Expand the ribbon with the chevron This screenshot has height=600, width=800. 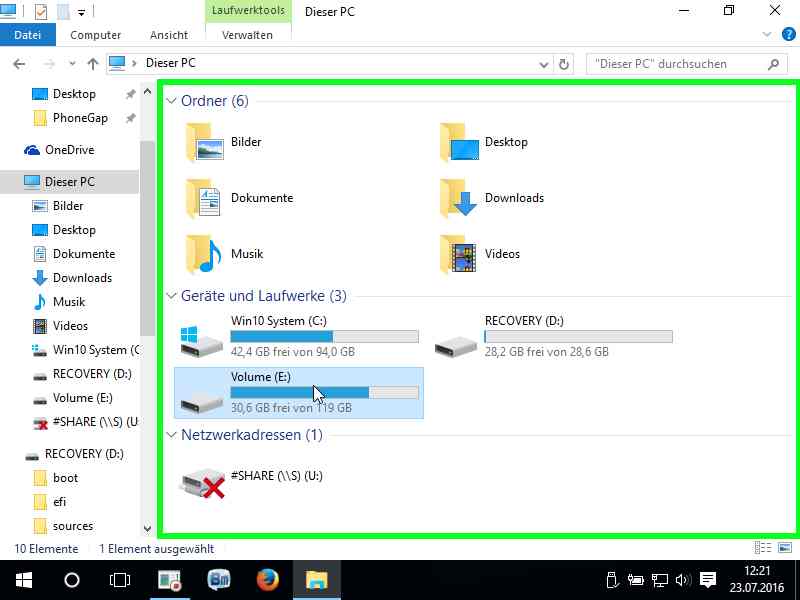coord(766,35)
